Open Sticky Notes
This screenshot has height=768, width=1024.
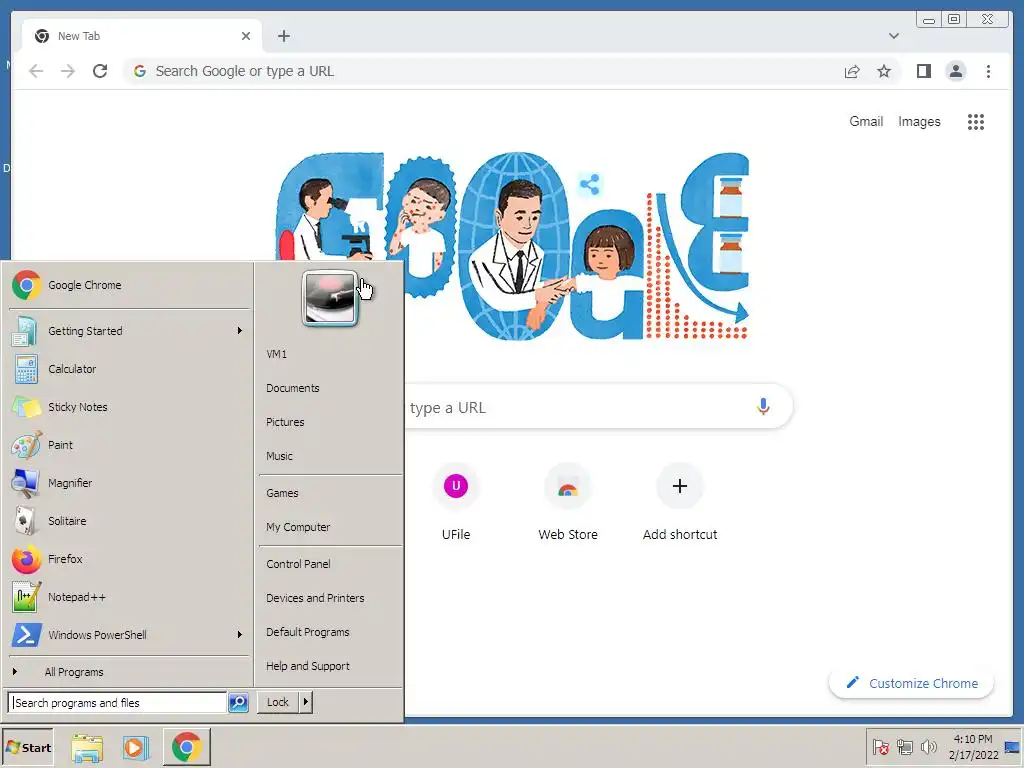[129, 407]
